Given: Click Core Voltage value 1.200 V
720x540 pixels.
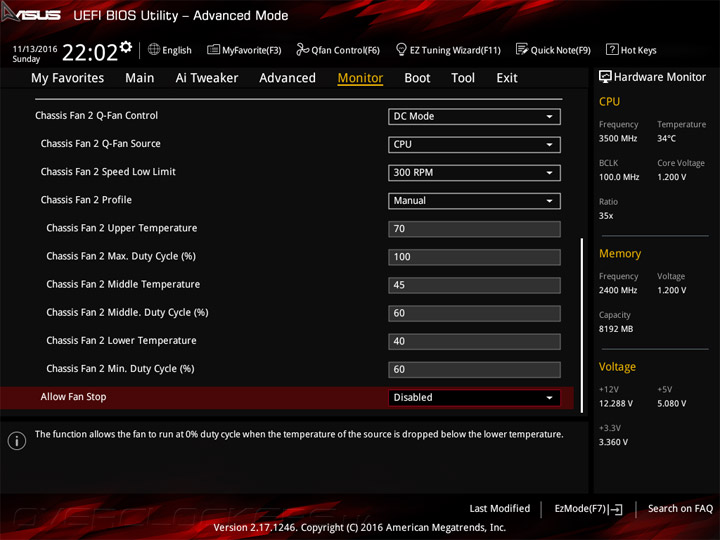Looking at the screenshot, I should pos(672,177).
